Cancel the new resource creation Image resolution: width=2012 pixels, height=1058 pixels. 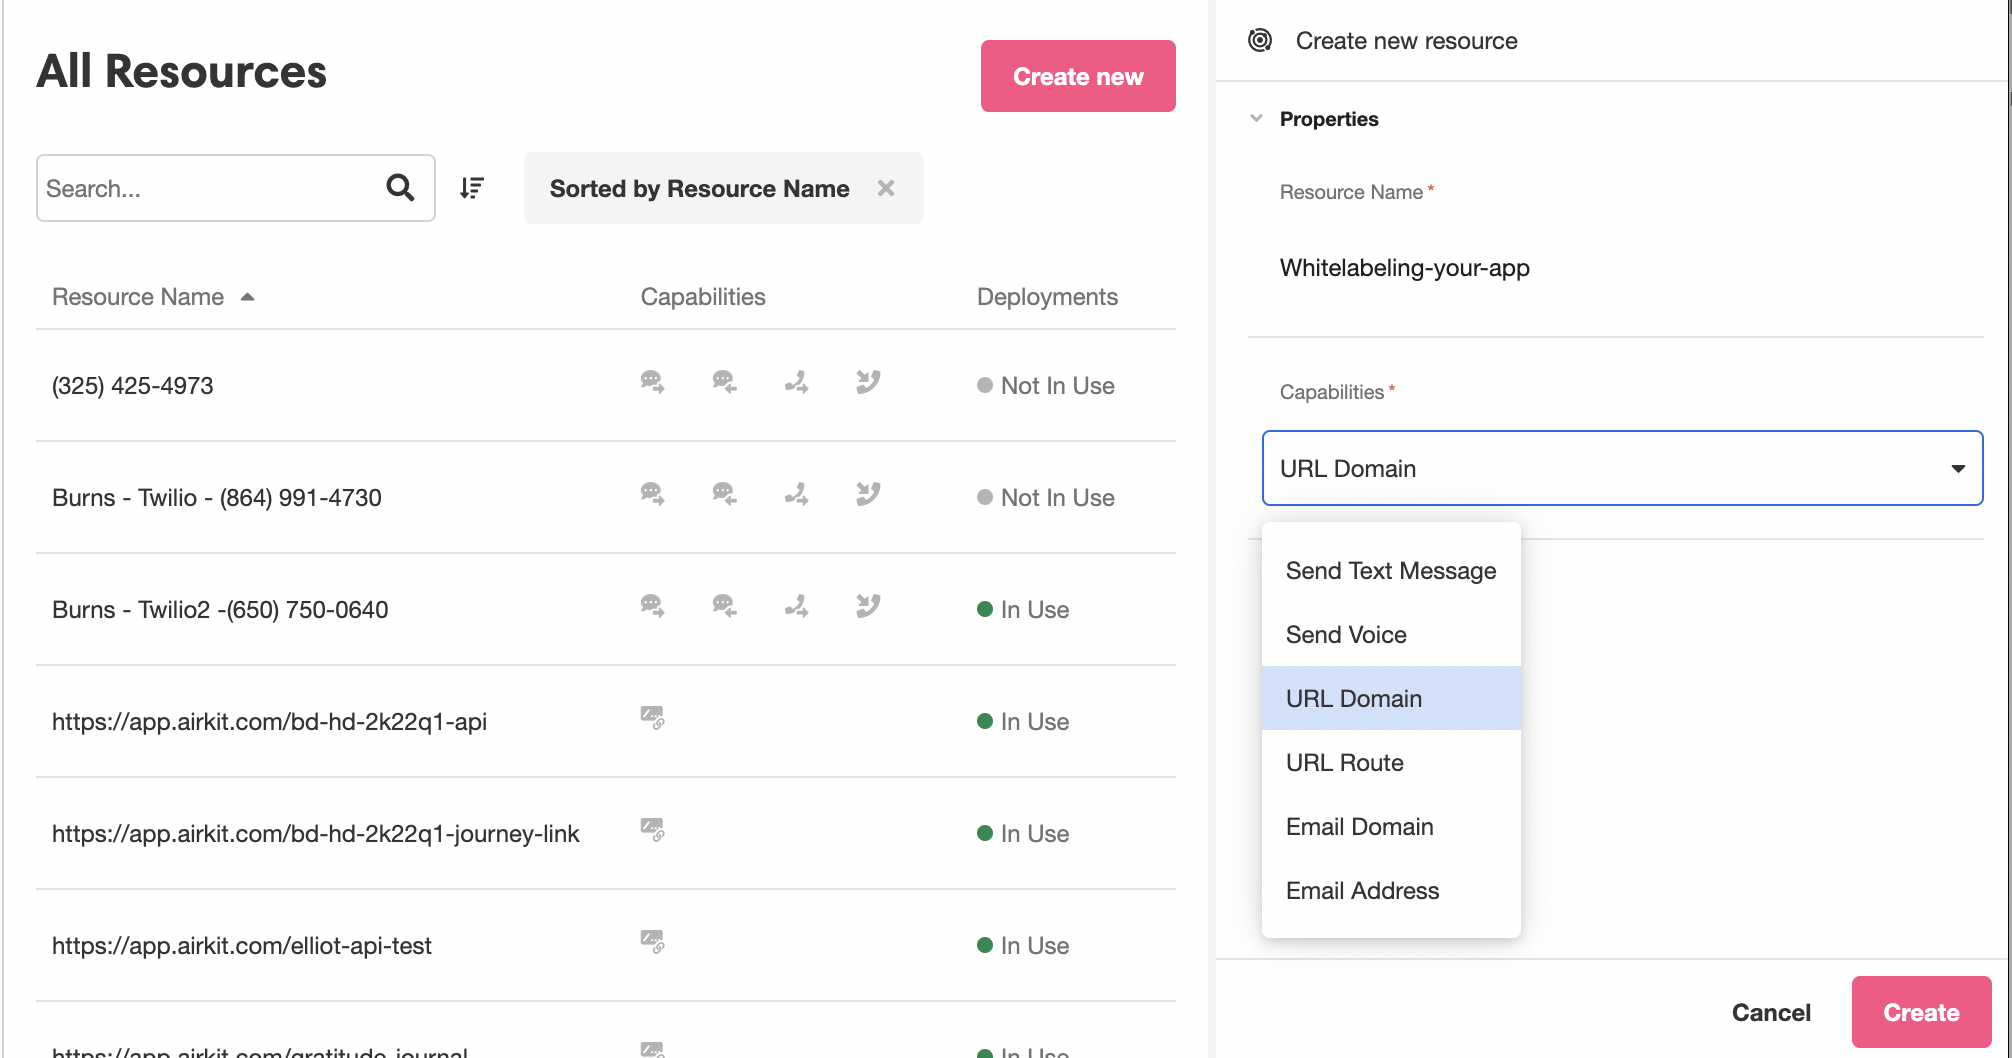[1771, 1012]
